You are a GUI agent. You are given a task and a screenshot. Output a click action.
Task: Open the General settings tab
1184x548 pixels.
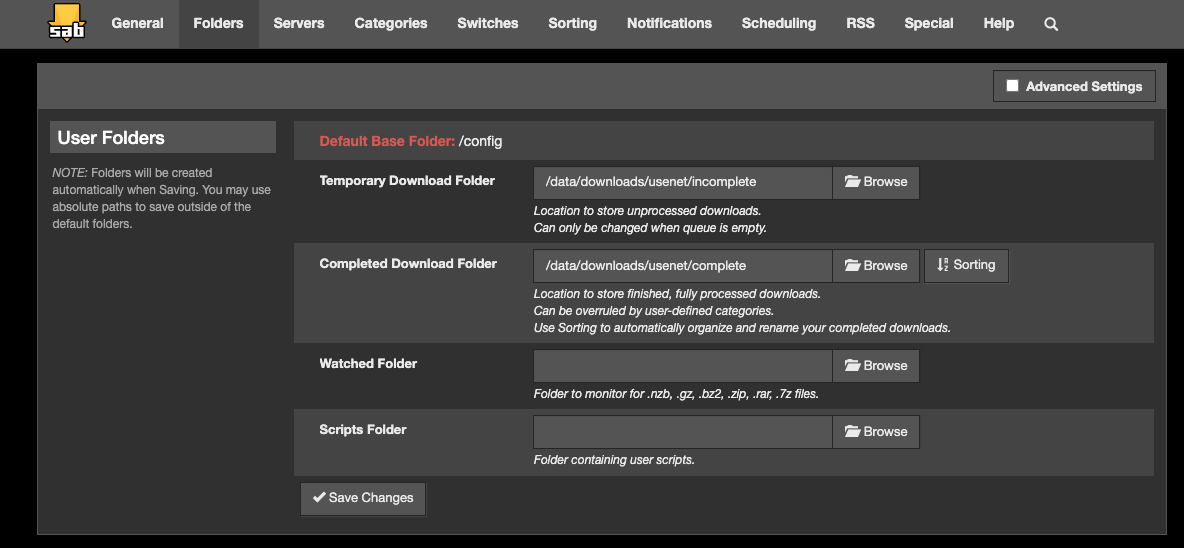(137, 23)
